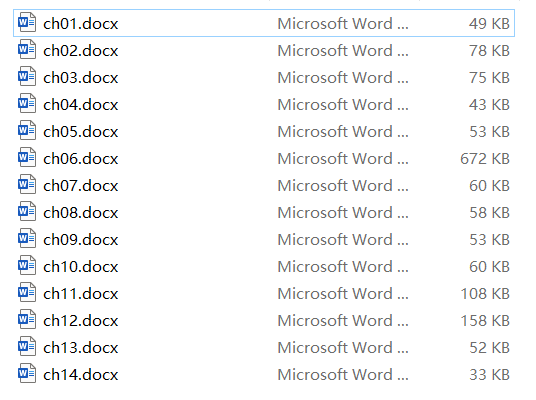Click the Word icon next to ch07.docx

(x=27, y=185)
